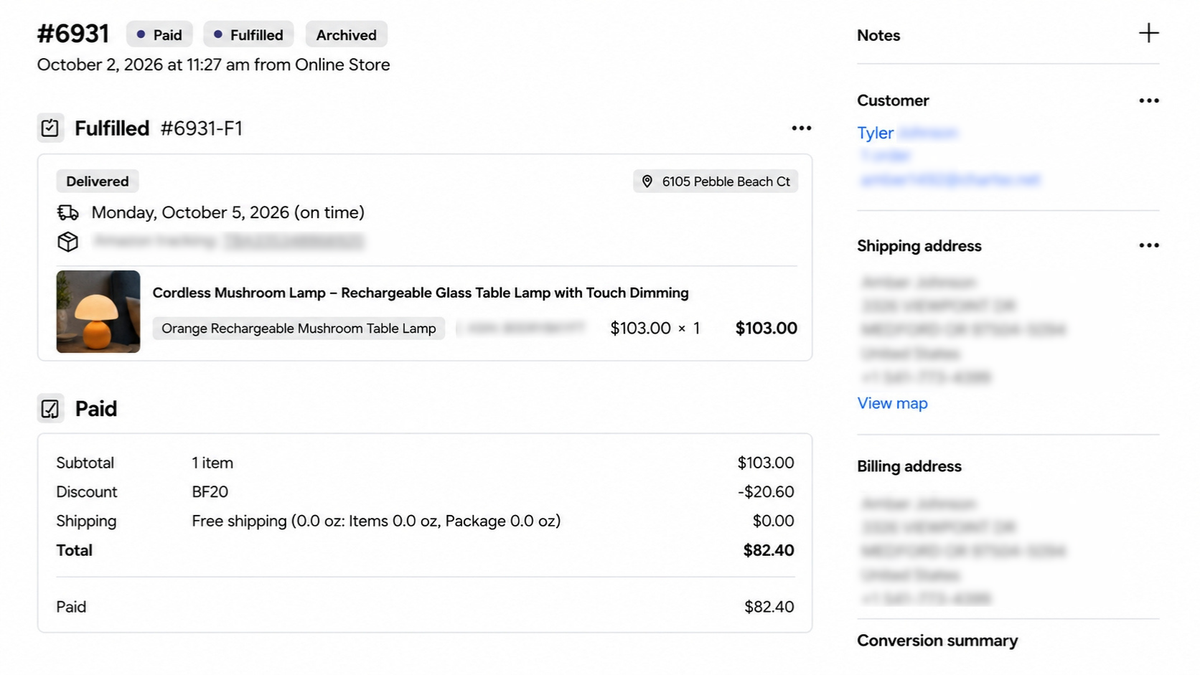Click the delivery date Monday, October 5, 2026
Viewport: 1200px width, 675px height.
(228, 212)
